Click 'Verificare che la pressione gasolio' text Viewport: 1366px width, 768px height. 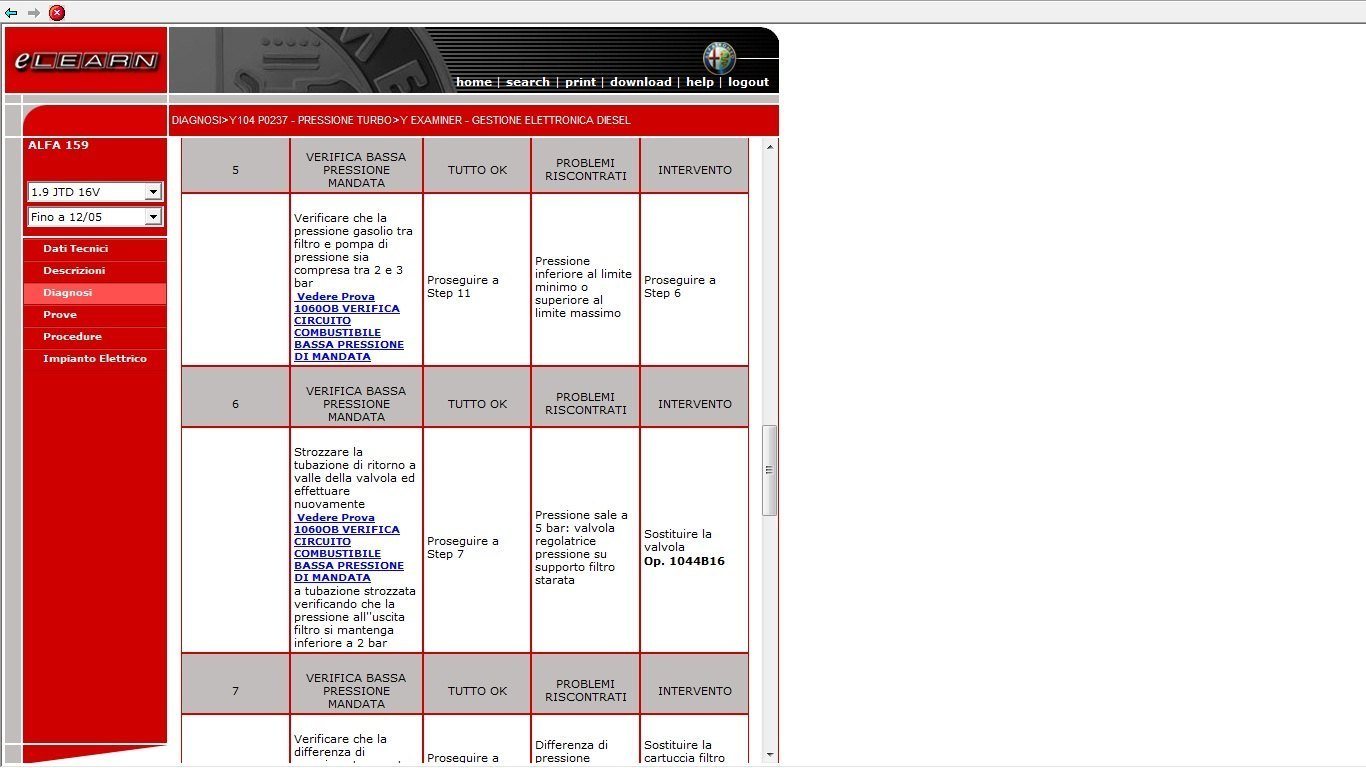(x=353, y=250)
